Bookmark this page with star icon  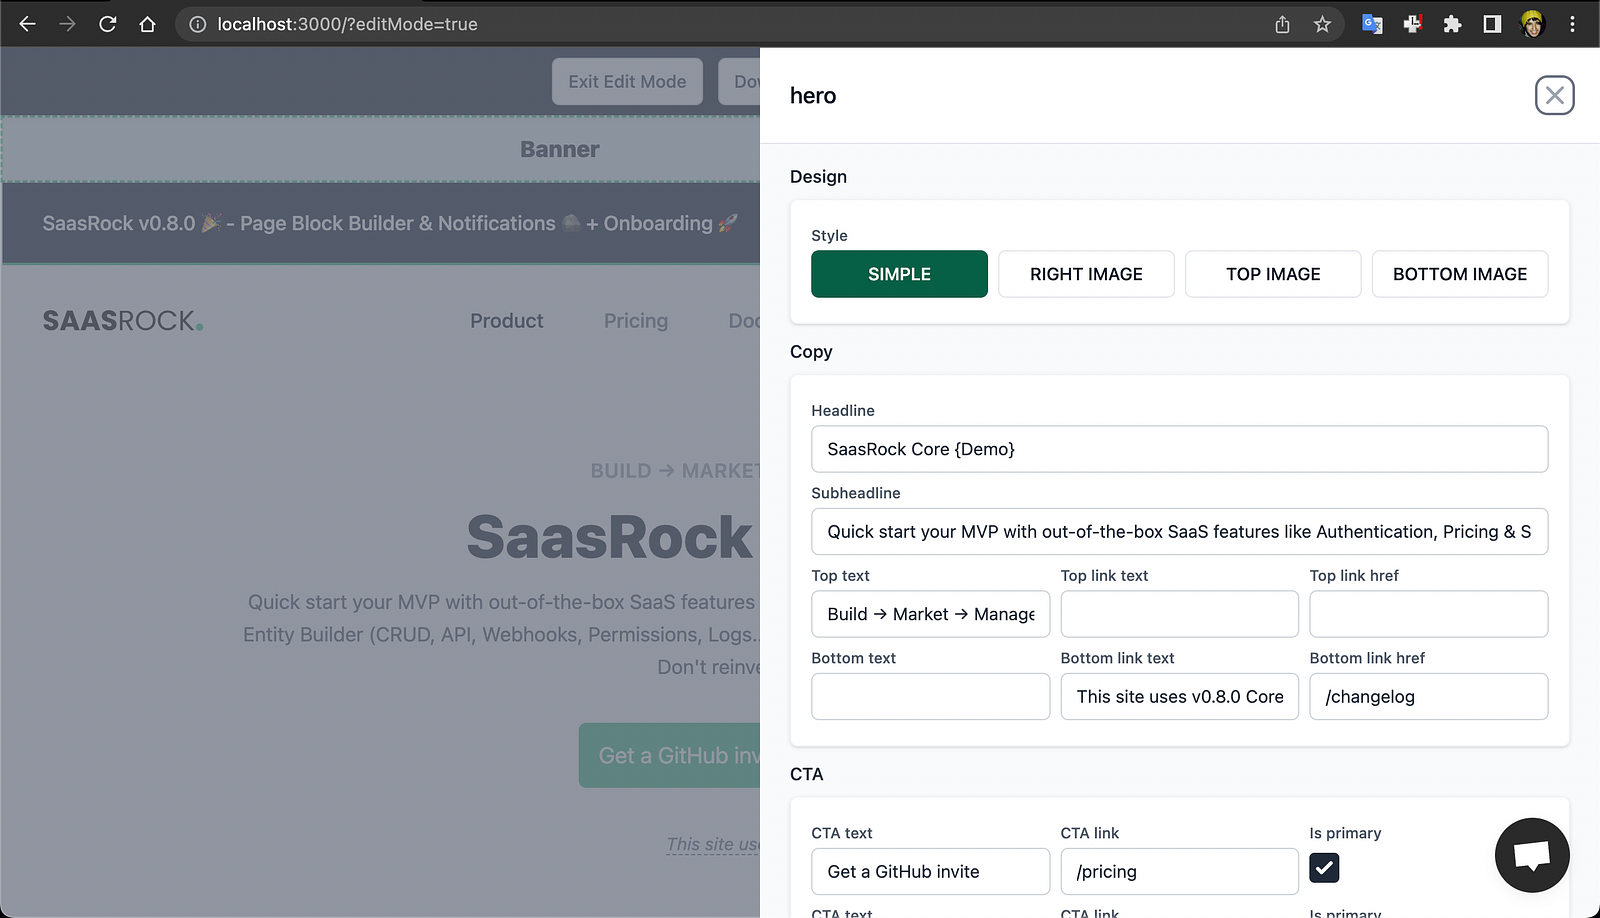[x=1322, y=24]
